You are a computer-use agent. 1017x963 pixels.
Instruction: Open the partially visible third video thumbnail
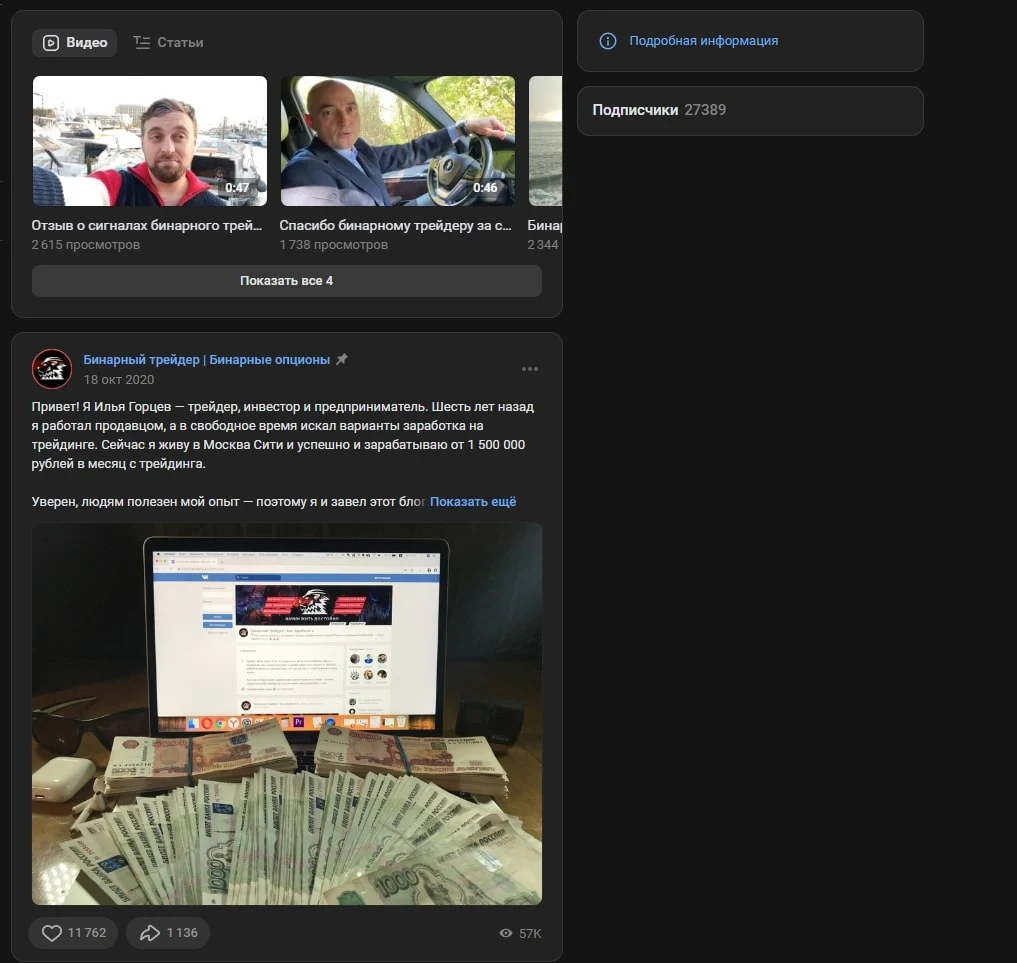point(545,141)
